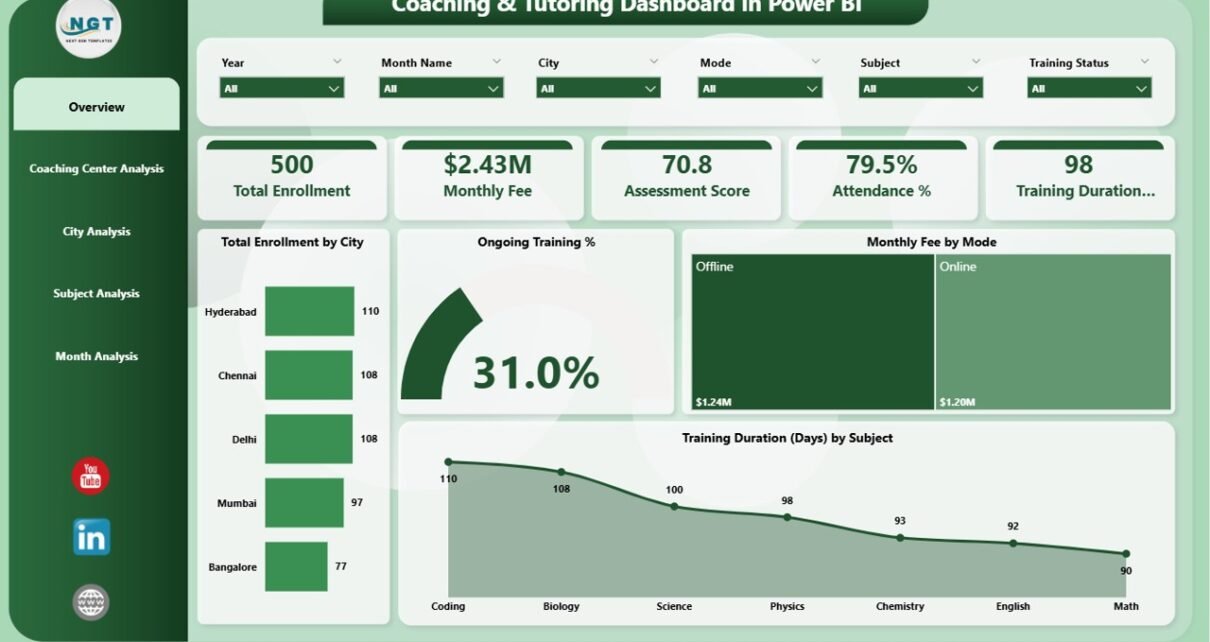Click the YouTube icon in sidebar

point(91,476)
